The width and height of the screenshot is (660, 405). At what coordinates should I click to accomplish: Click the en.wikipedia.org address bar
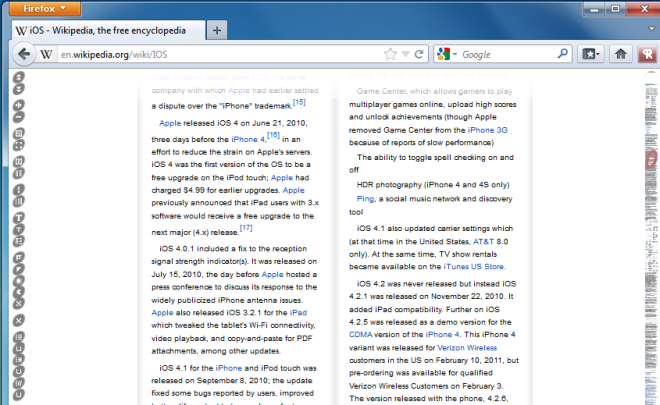pyautogui.click(x=219, y=54)
